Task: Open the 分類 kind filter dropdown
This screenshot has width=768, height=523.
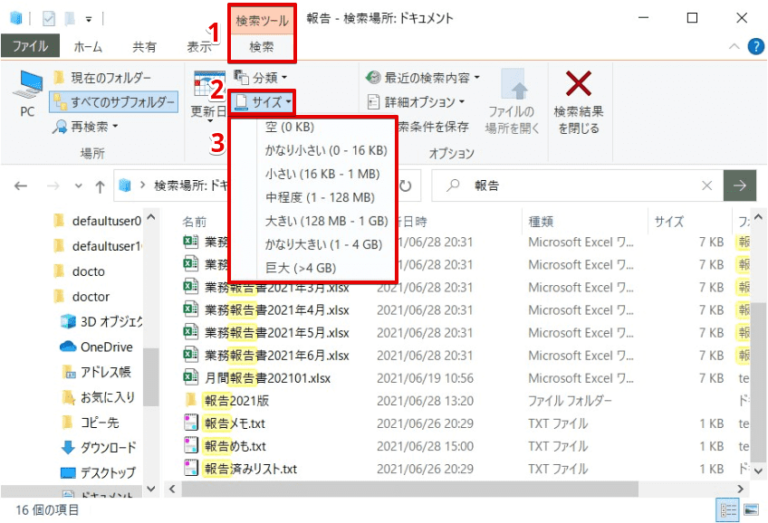Action: 261,77
